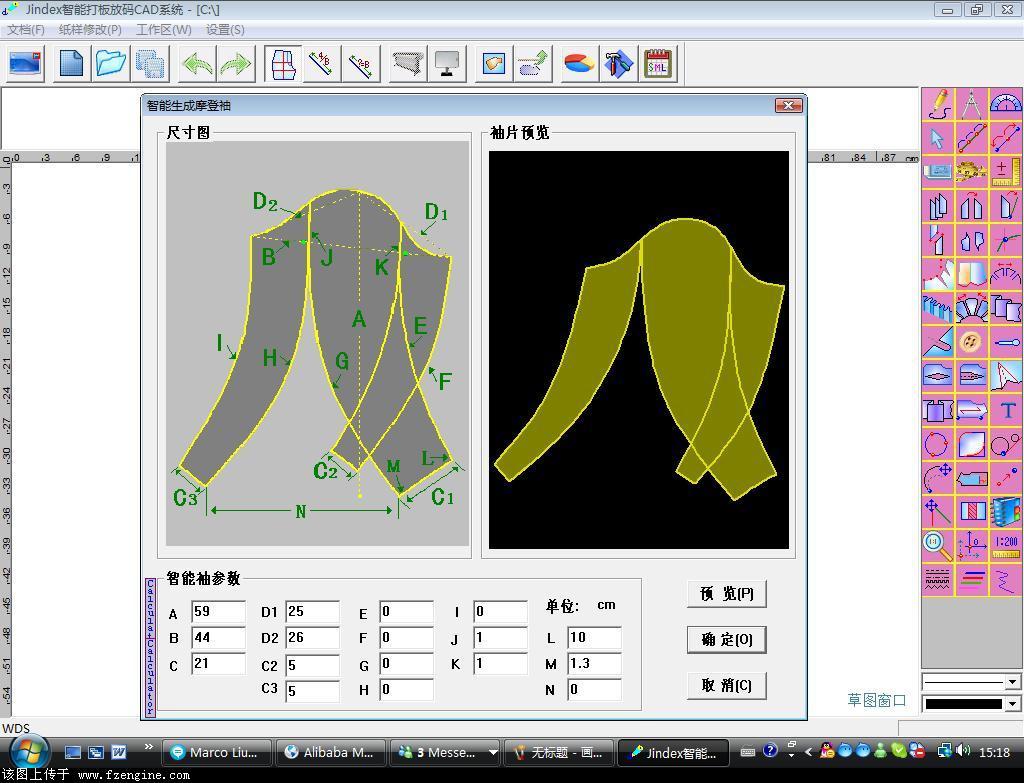Switch to Alibaba taskbar window
The height and width of the screenshot is (783, 1024).
[x=330, y=752]
